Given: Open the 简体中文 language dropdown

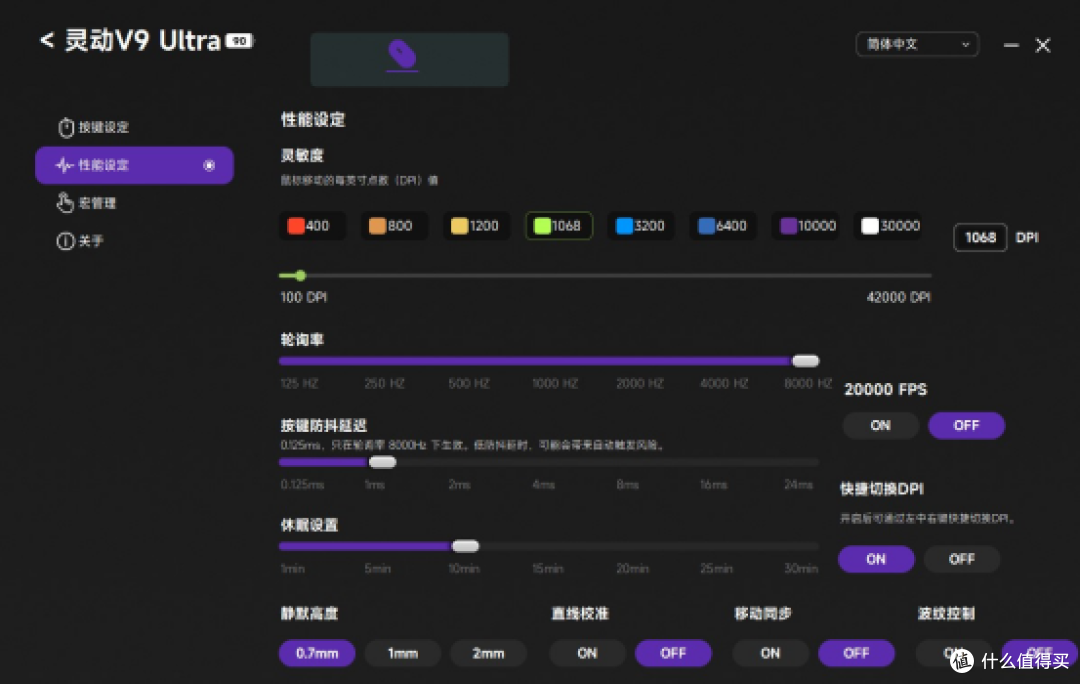Looking at the screenshot, I should click(917, 44).
